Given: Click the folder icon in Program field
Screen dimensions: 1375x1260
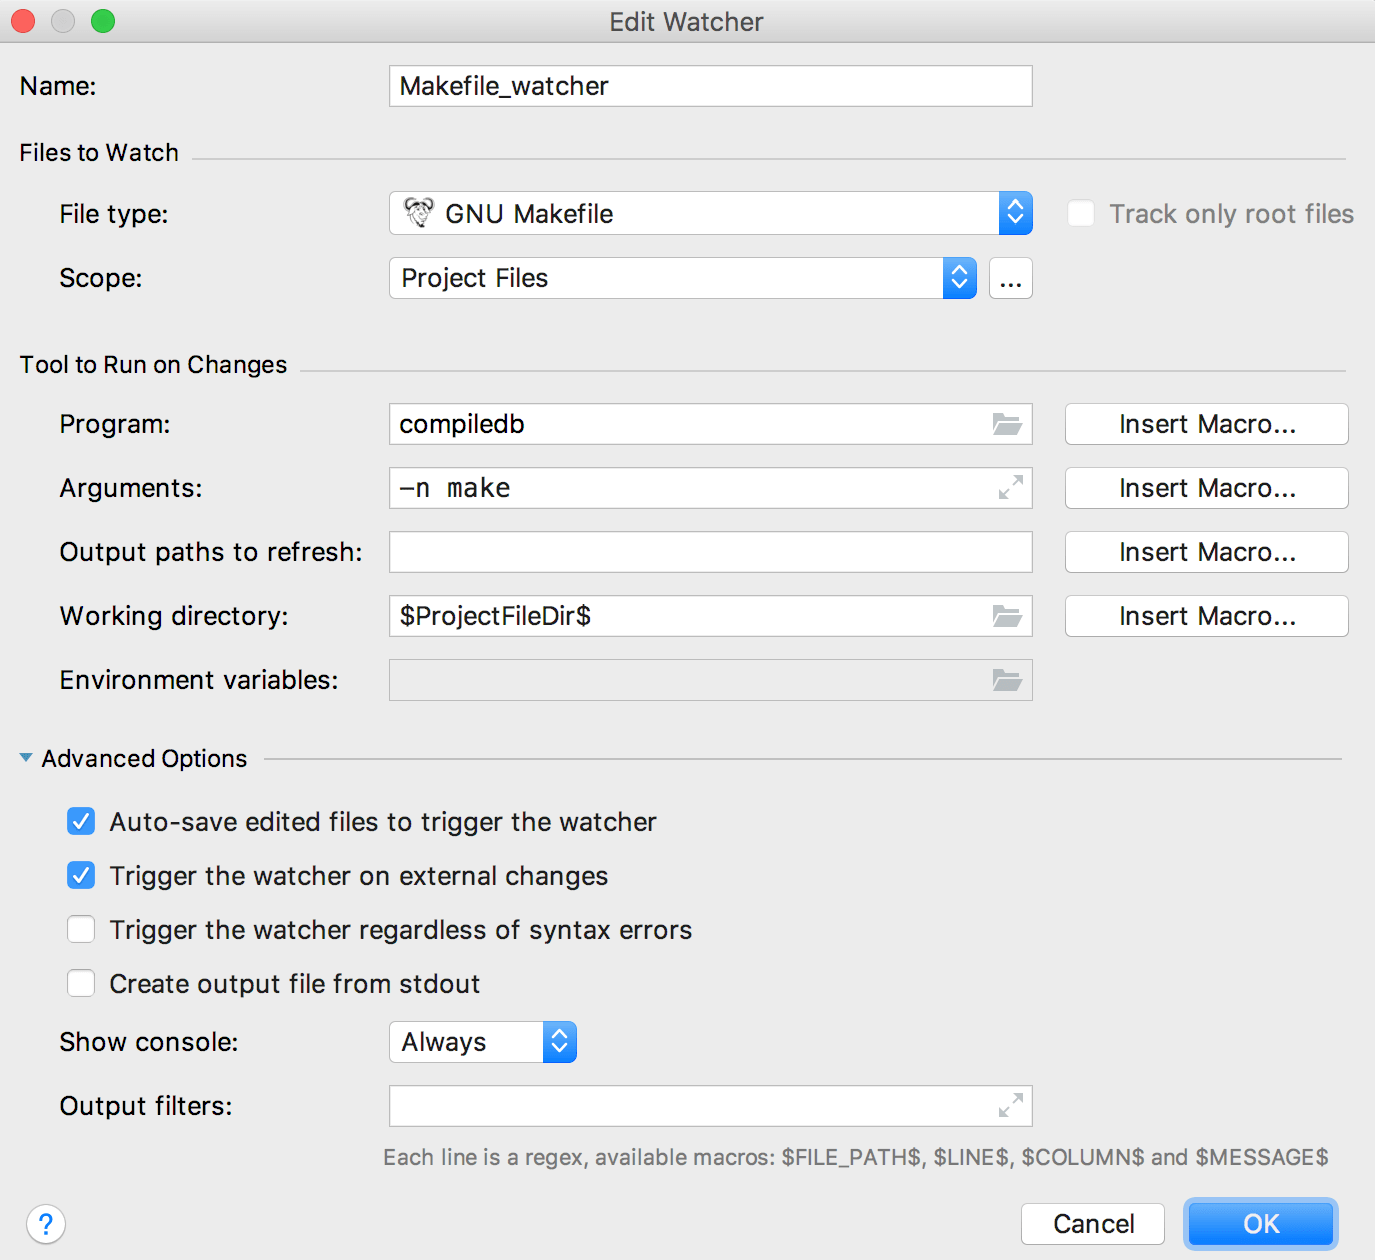Looking at the screenshot, I should click(1006, 424).
